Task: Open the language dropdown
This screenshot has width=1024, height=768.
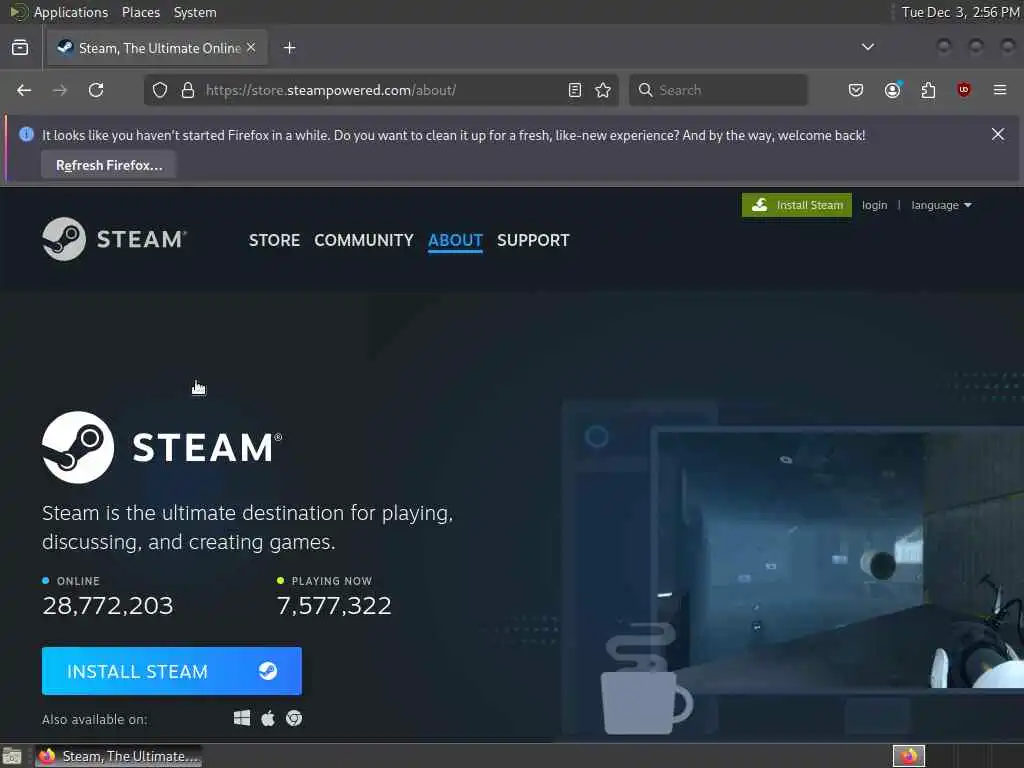Action: click(941, 205)
